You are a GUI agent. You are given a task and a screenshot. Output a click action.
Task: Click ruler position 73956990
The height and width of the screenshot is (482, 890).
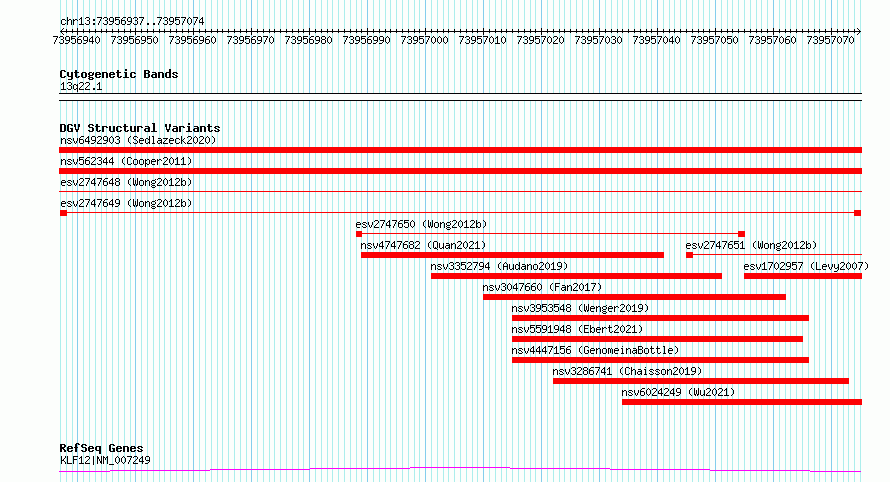click(366, 40)
